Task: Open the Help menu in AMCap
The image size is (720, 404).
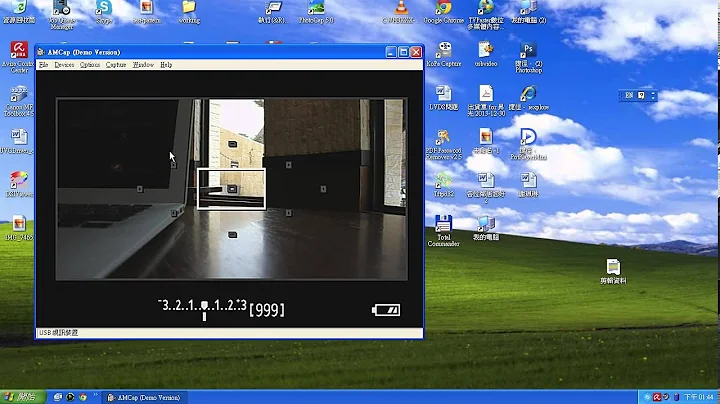Action: 166,65
